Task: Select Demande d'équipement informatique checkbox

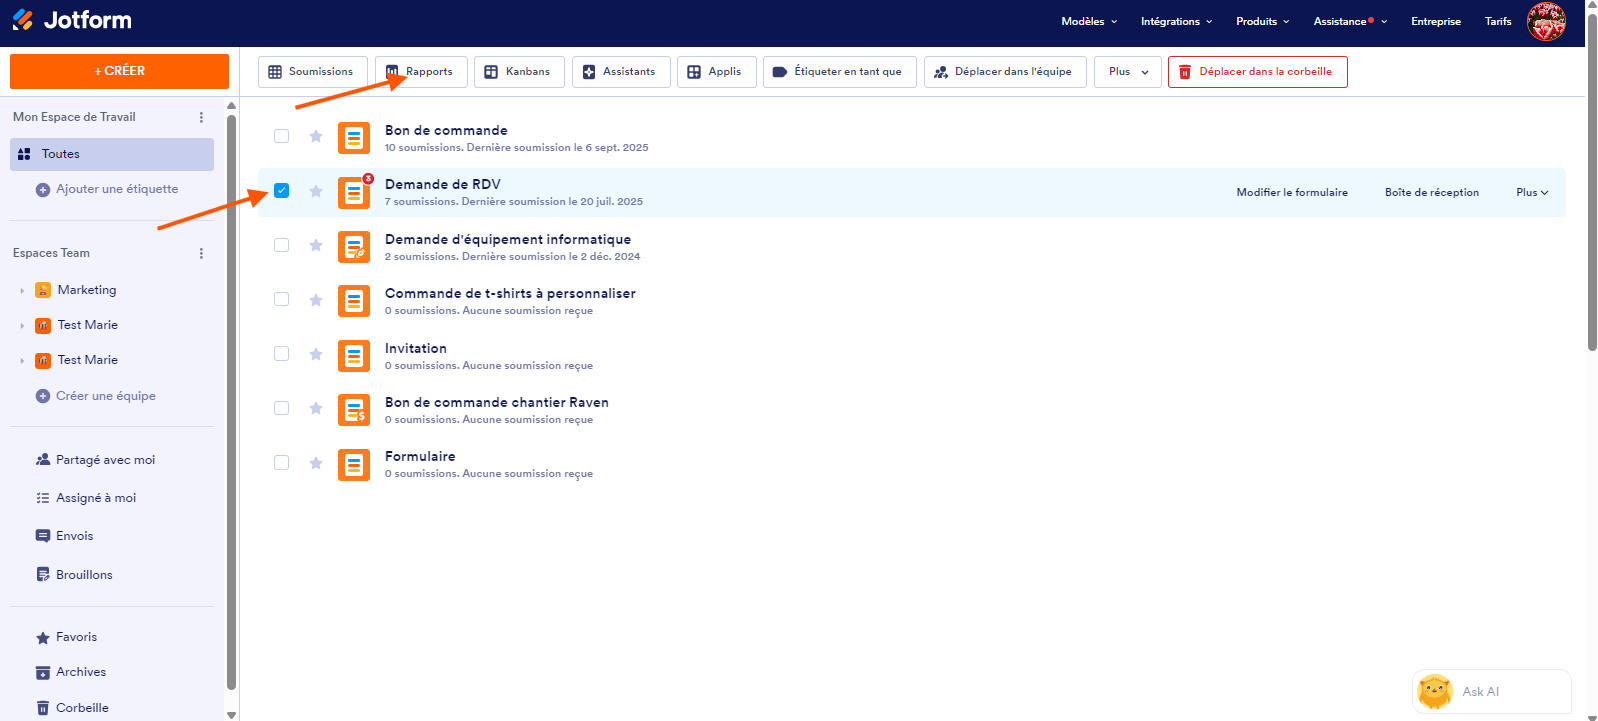Action: 282,245
